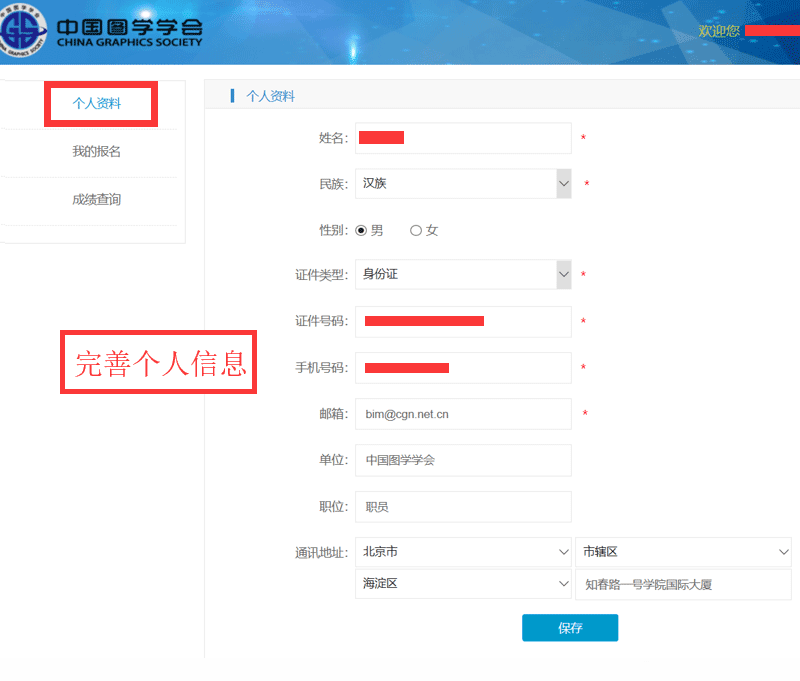Click the 姓名 input field
800x681 pixels.
(x=463, y=138)
